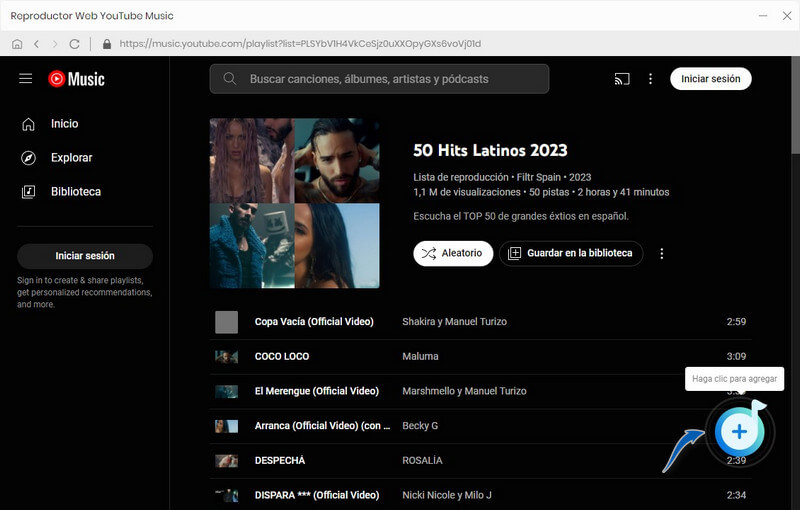This screenshot has height=510, width=800.
Task: Click the top-right Iniciar sesión button
Action: (x=711, y=79)
